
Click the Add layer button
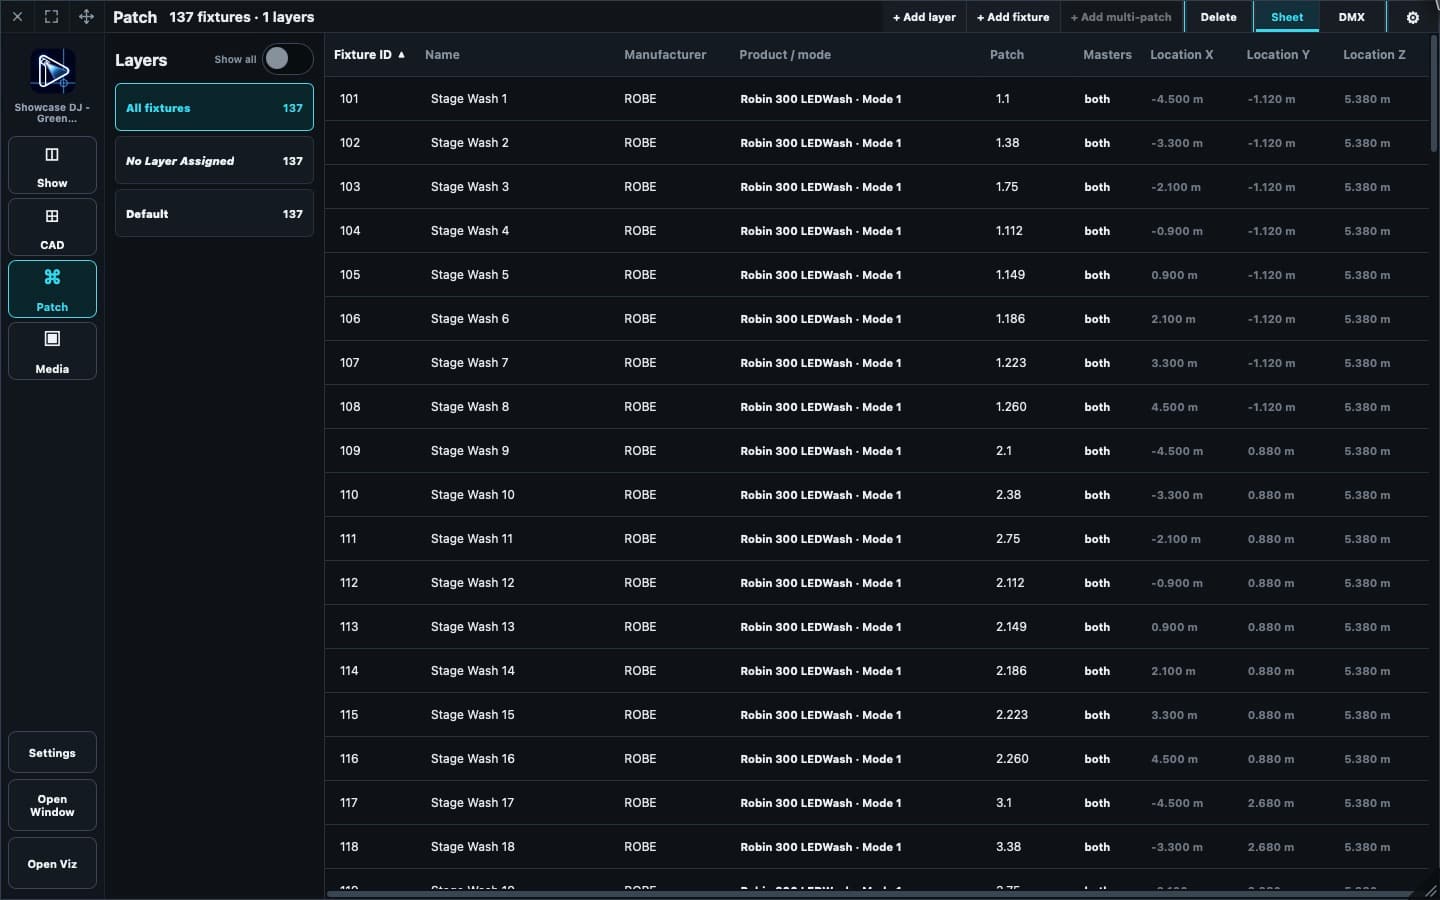coord(924,17)
